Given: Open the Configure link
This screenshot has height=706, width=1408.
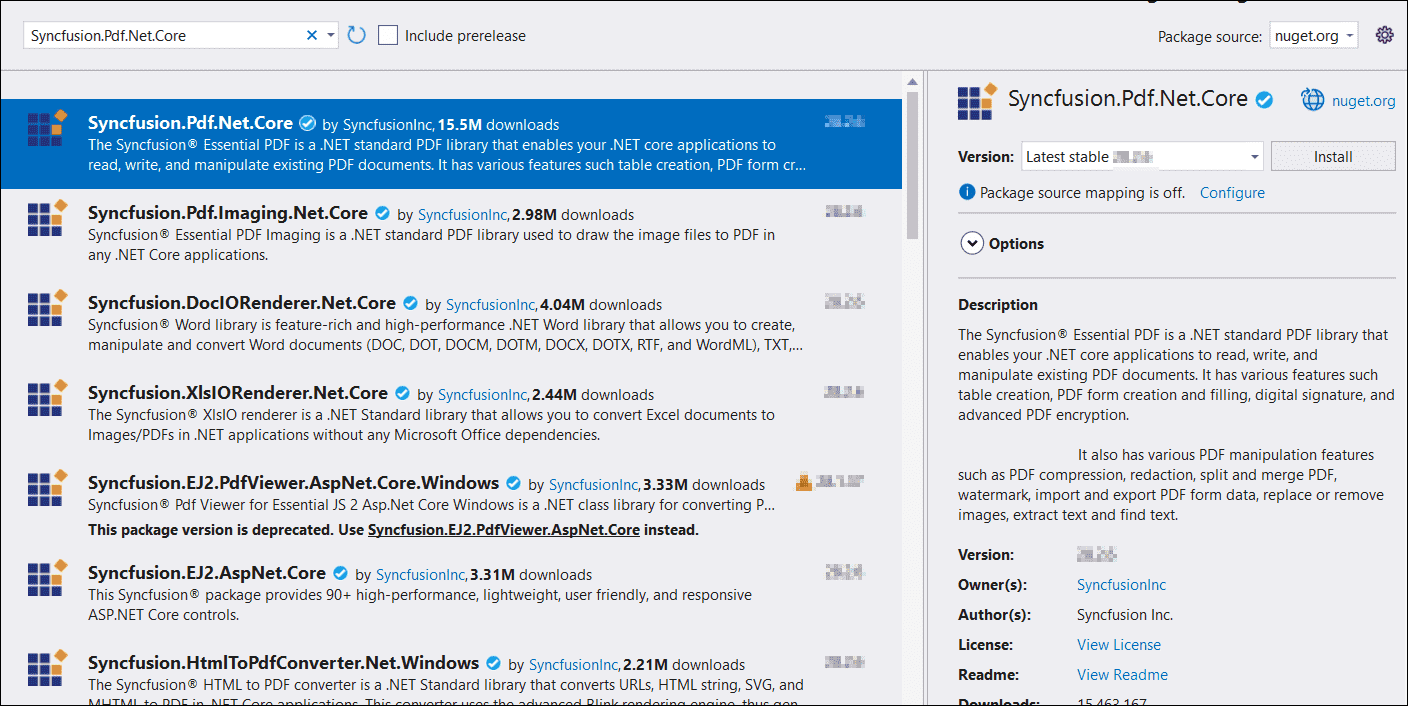Looking at the screenshot, I should pos(1232,193).
